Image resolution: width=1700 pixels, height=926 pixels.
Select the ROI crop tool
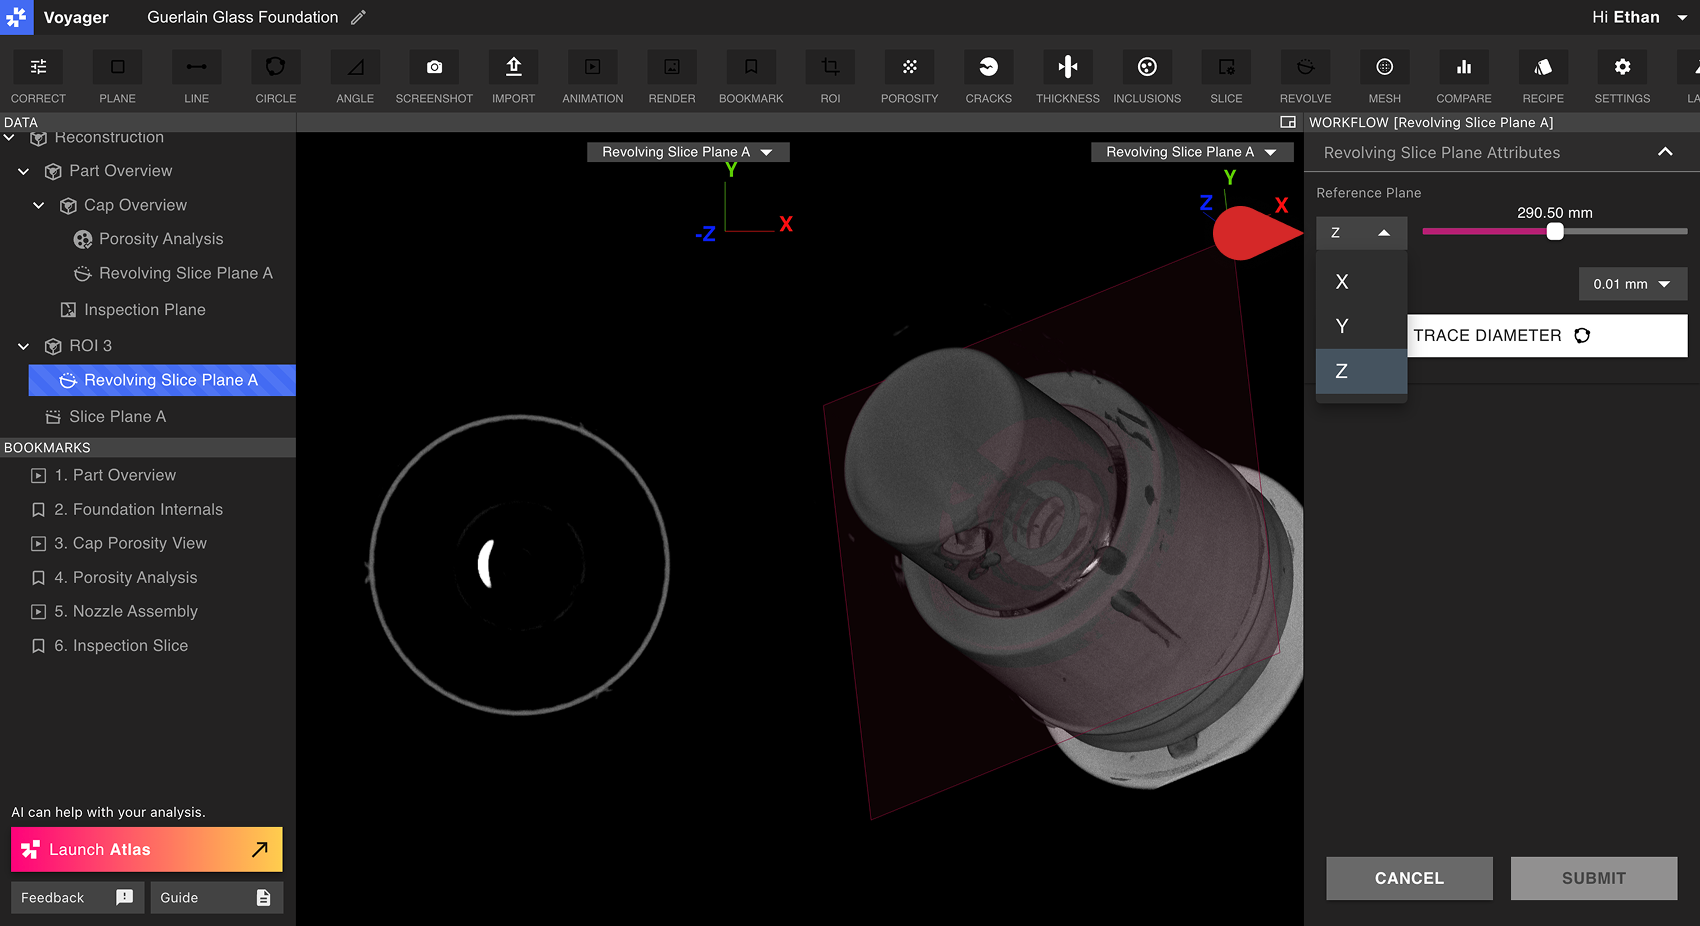pos(830,78)
